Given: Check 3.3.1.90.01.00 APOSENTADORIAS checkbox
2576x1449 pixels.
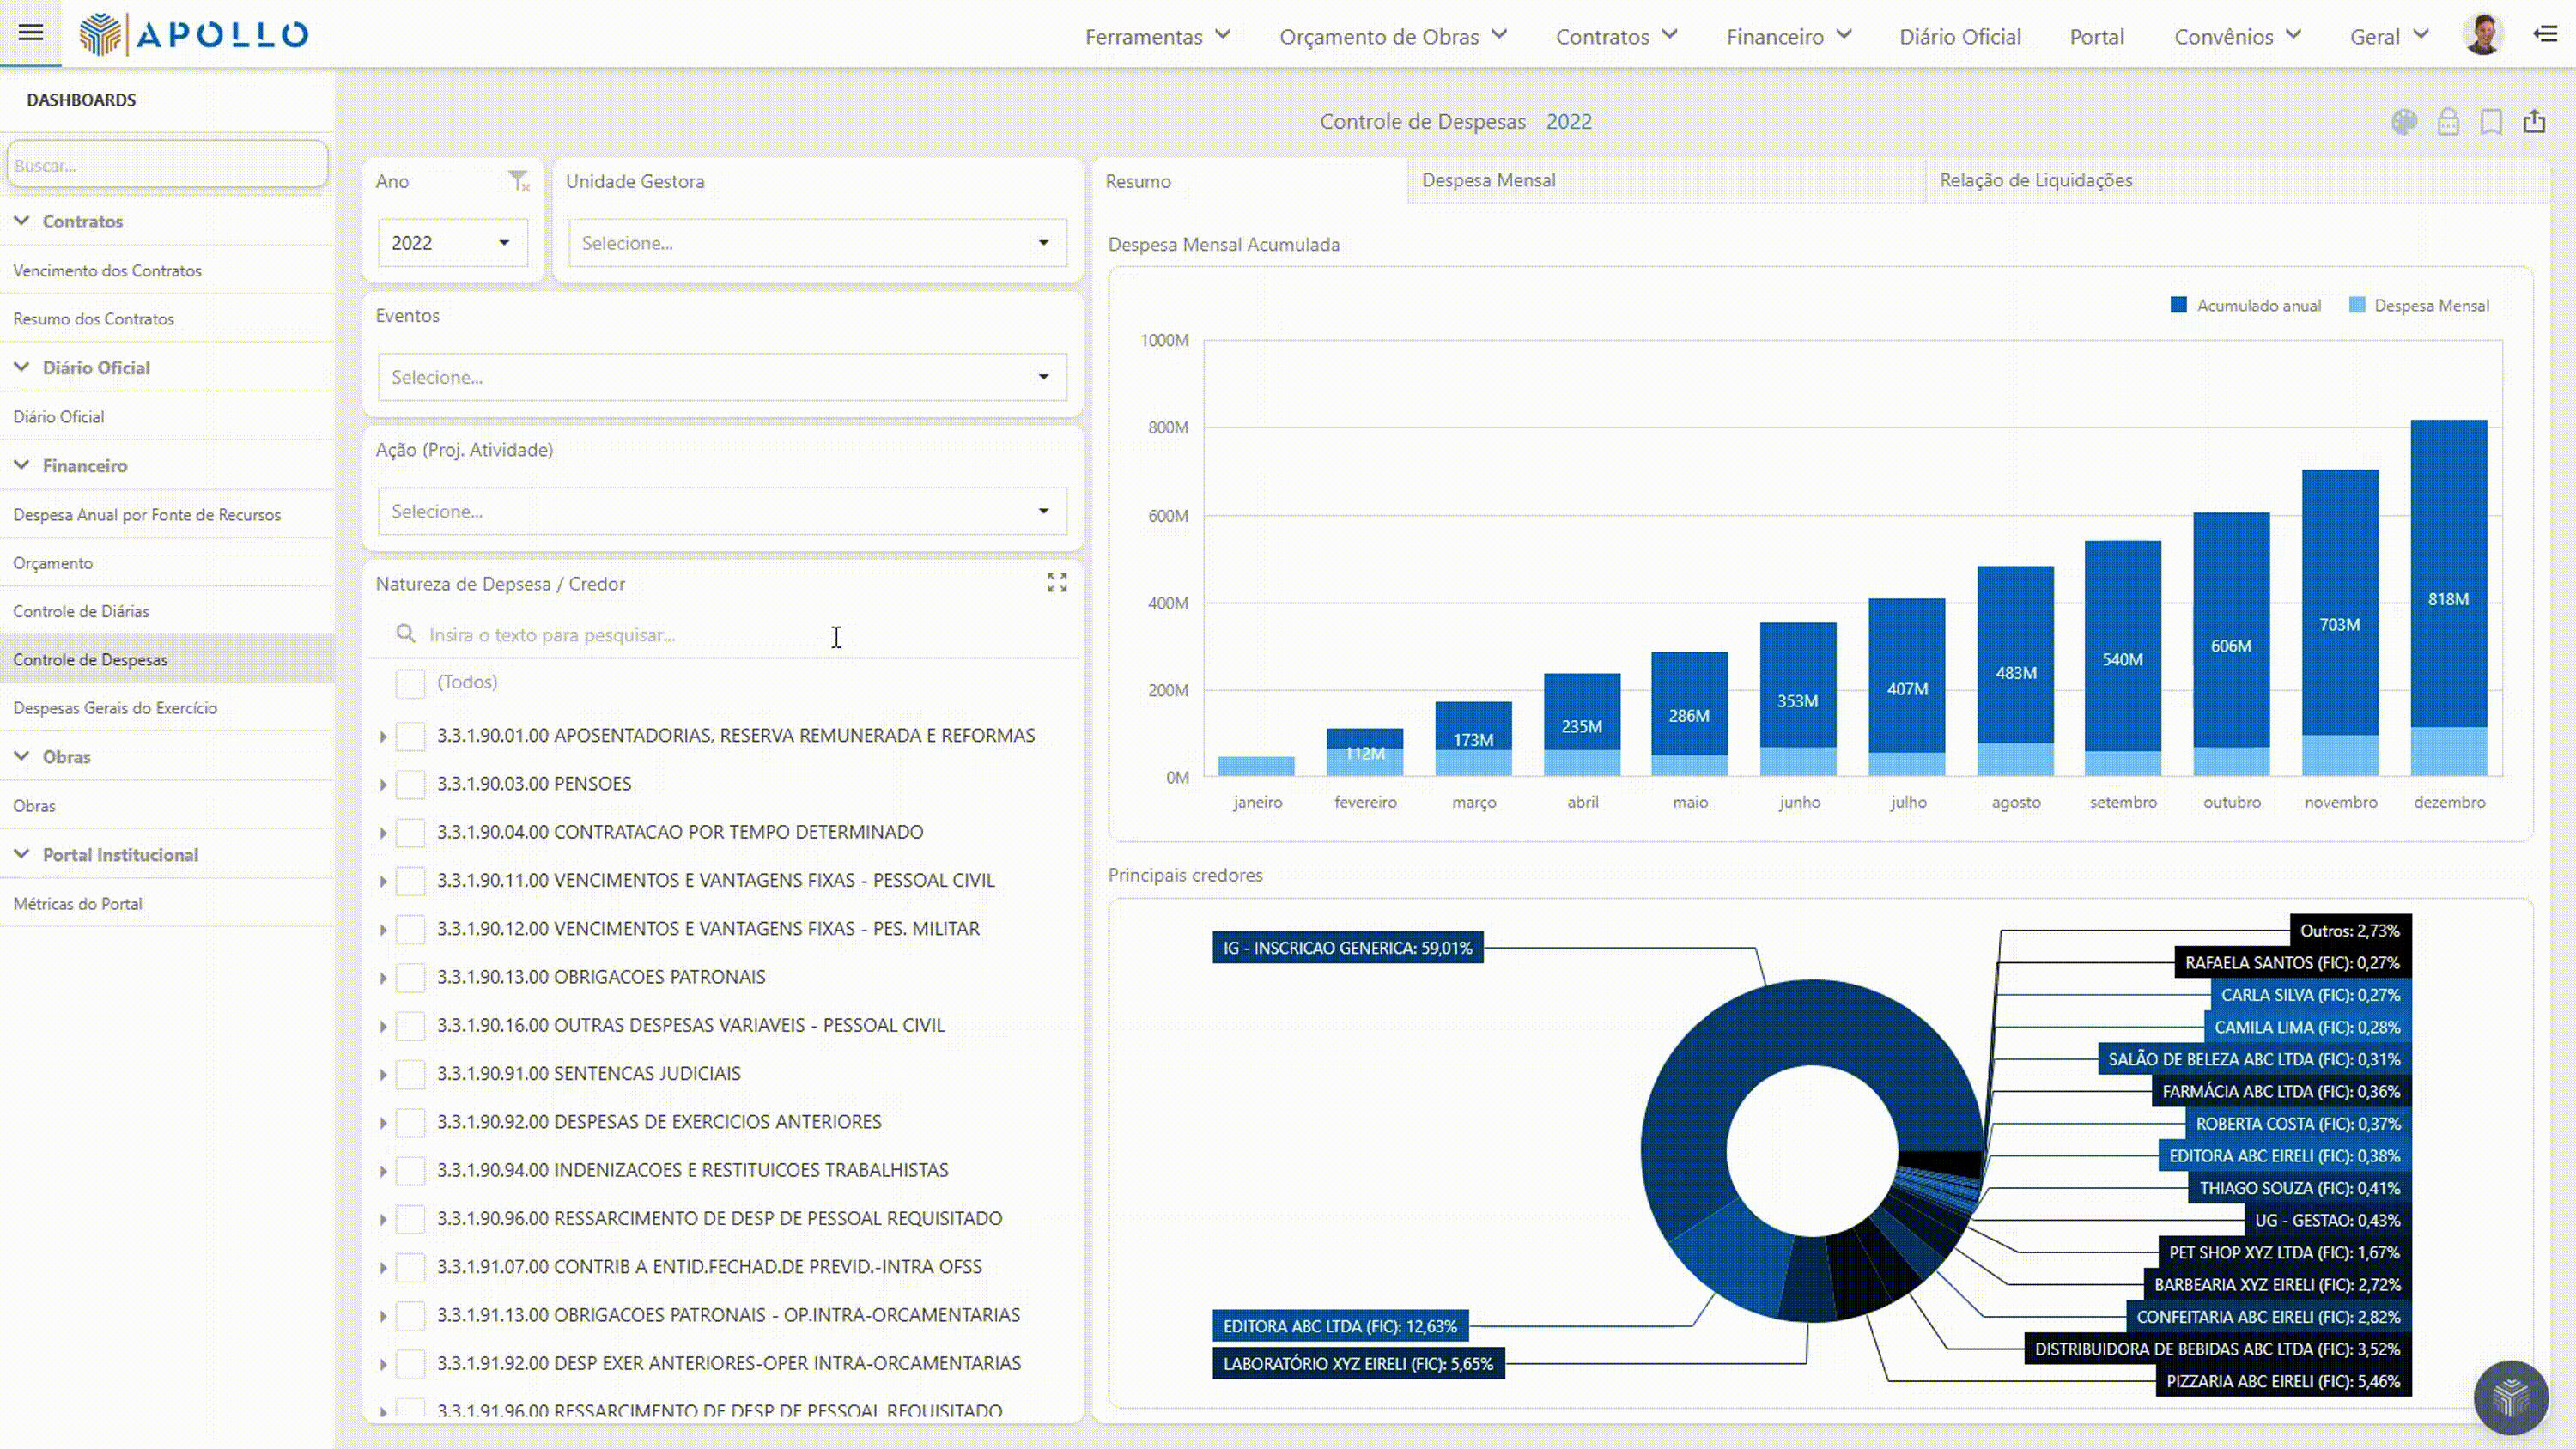Looking at the screenshot, I should pyautogui.click(x=410, y=736).
